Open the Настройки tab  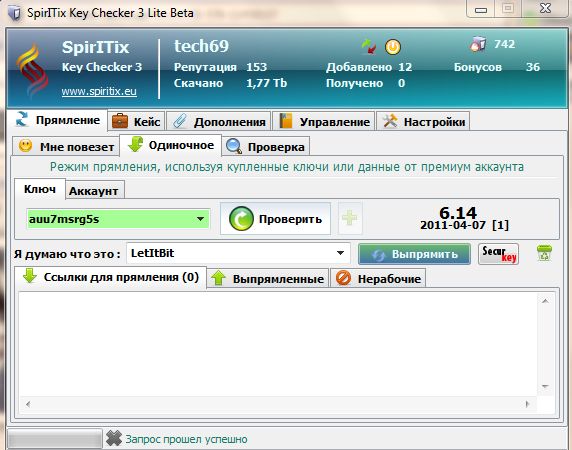pos(423,121)
